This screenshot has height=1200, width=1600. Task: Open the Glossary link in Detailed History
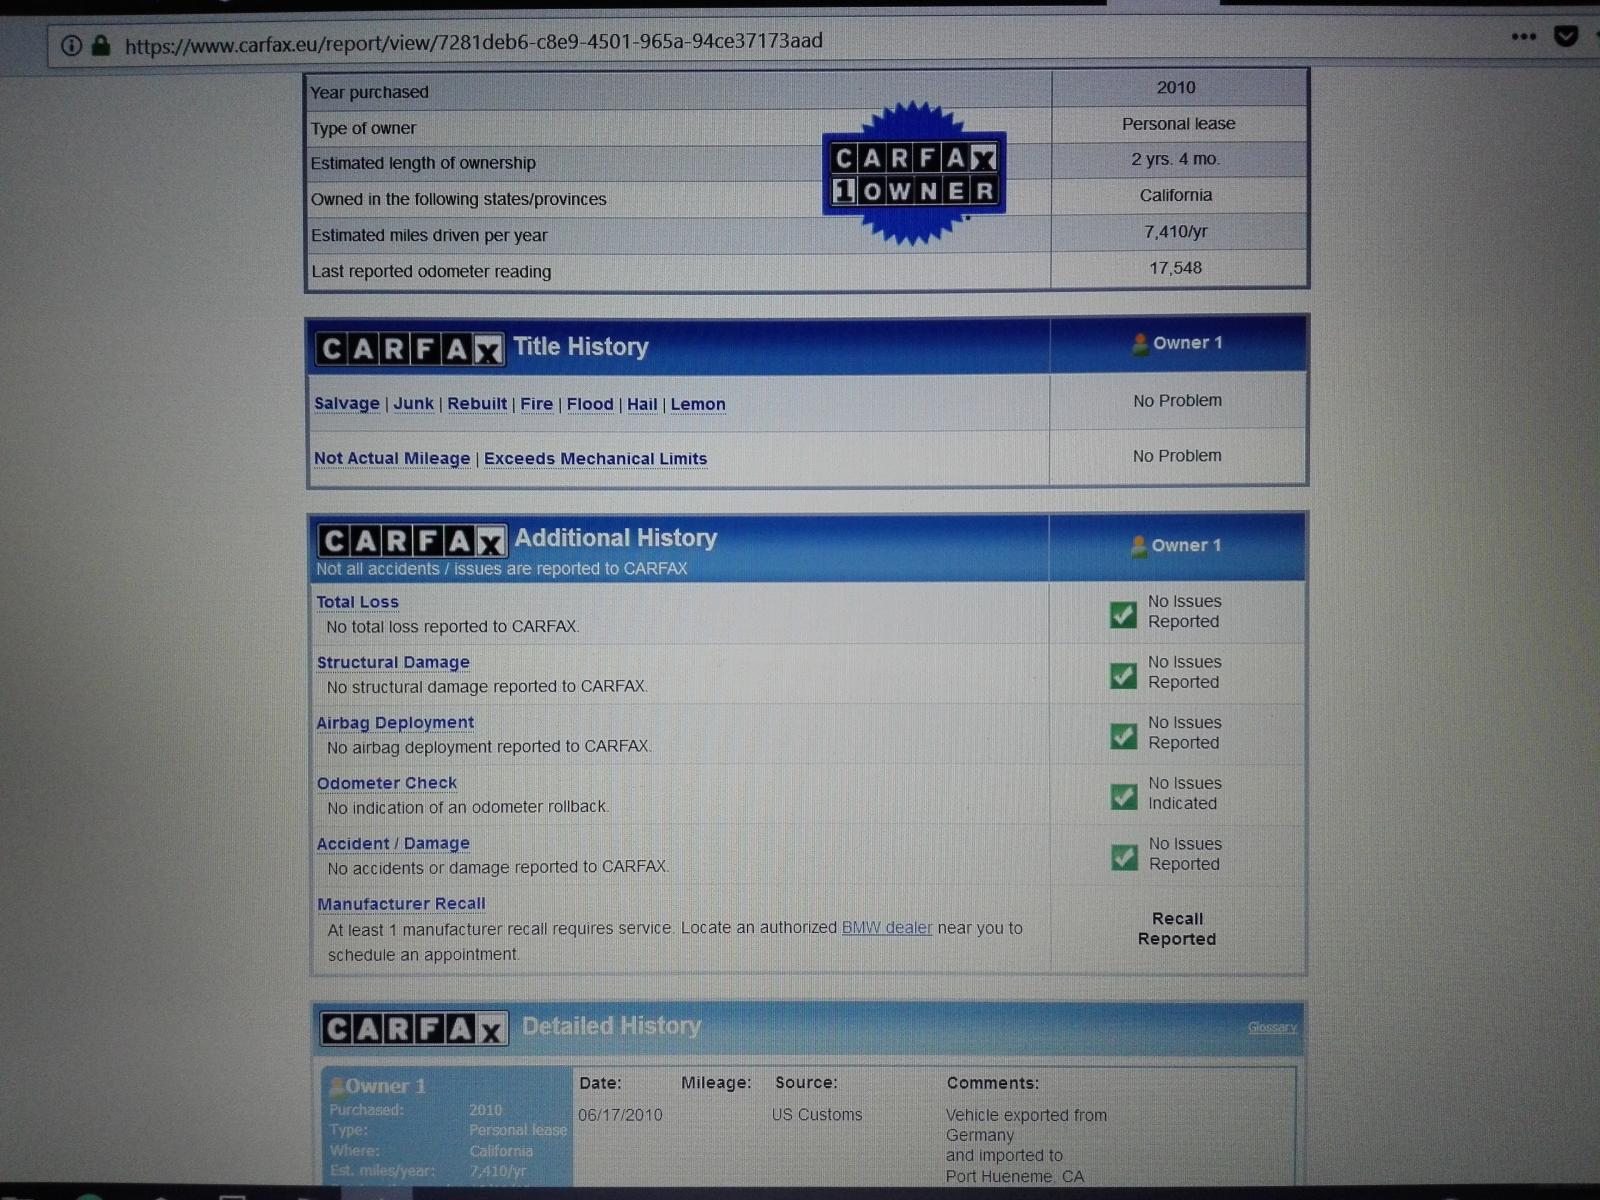coord(1271,1027)
